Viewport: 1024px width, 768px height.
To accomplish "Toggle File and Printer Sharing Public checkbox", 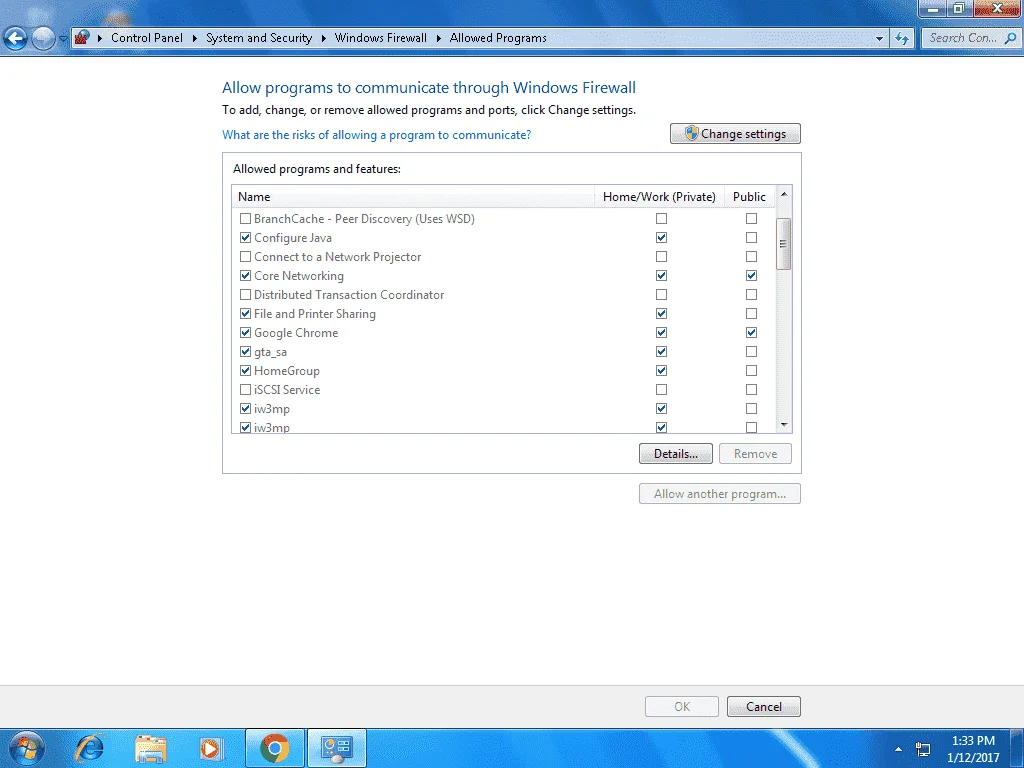I will pyautogui.click(x=752, y=313).
